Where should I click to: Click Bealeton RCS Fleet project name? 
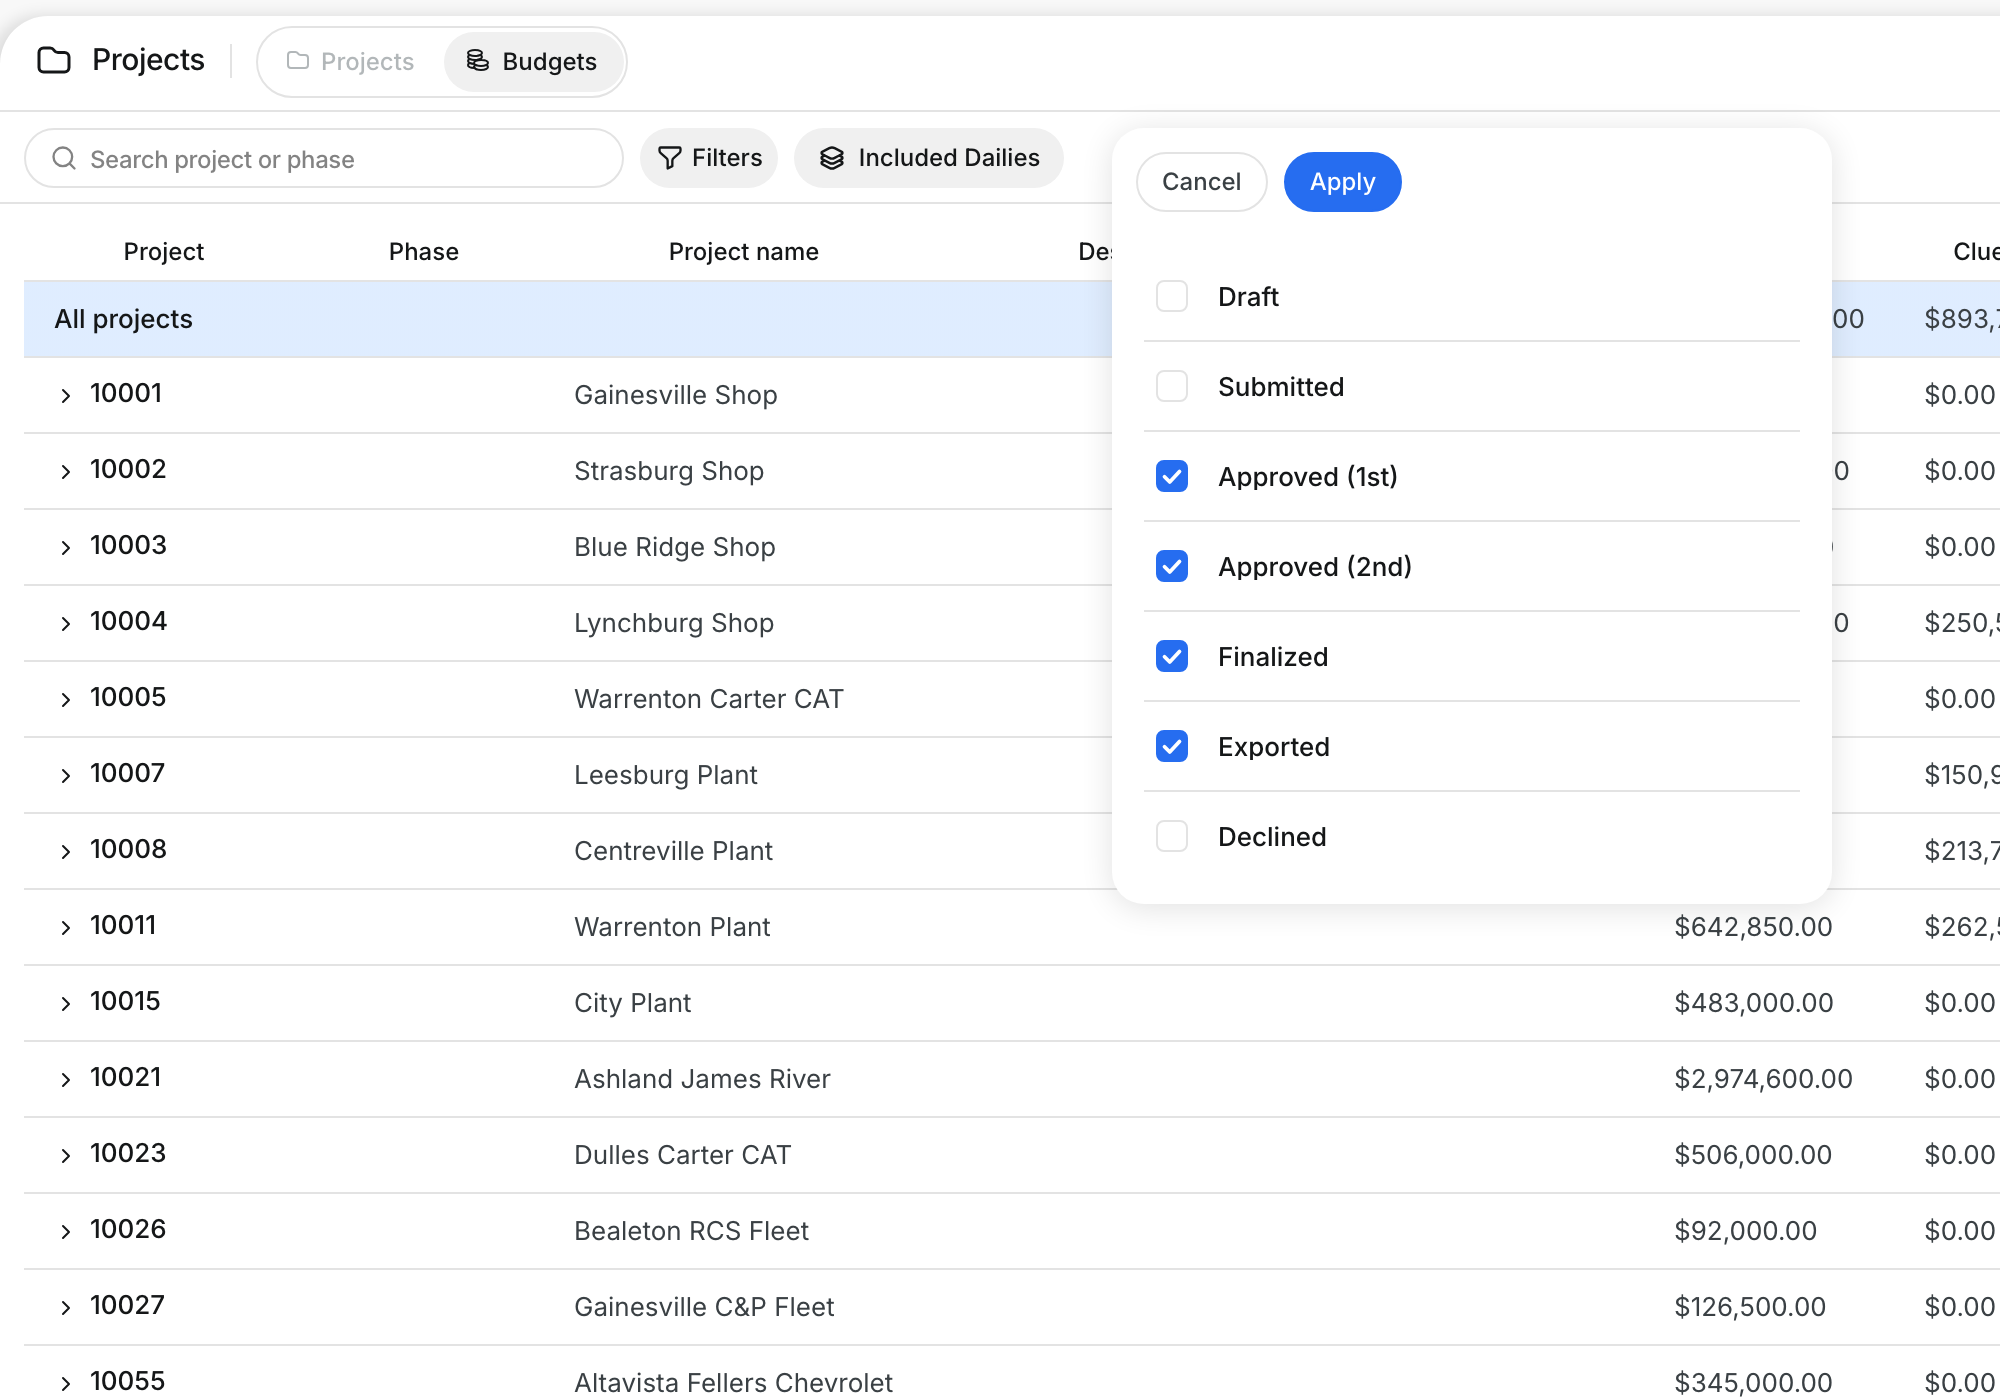(692, 1231)
